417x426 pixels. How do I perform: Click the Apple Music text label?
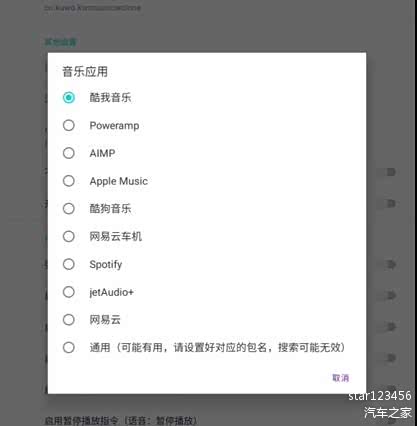pos(119,181)
